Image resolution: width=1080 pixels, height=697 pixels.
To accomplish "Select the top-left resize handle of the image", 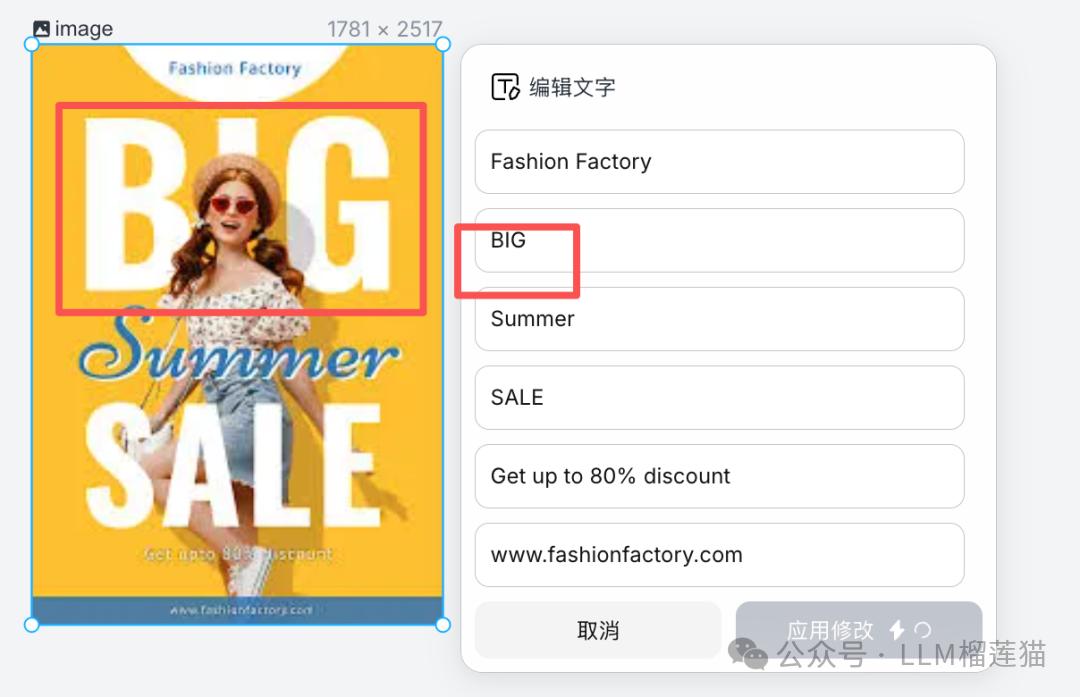I will pyautogui.click(x=31, y=44).
